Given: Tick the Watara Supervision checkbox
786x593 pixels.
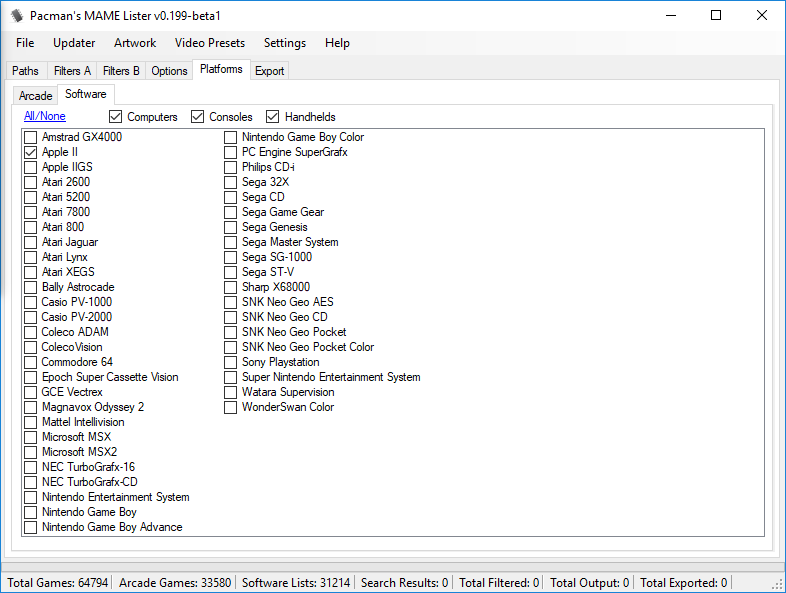Looking at the screenshot, I should click(x=231, y=392).
